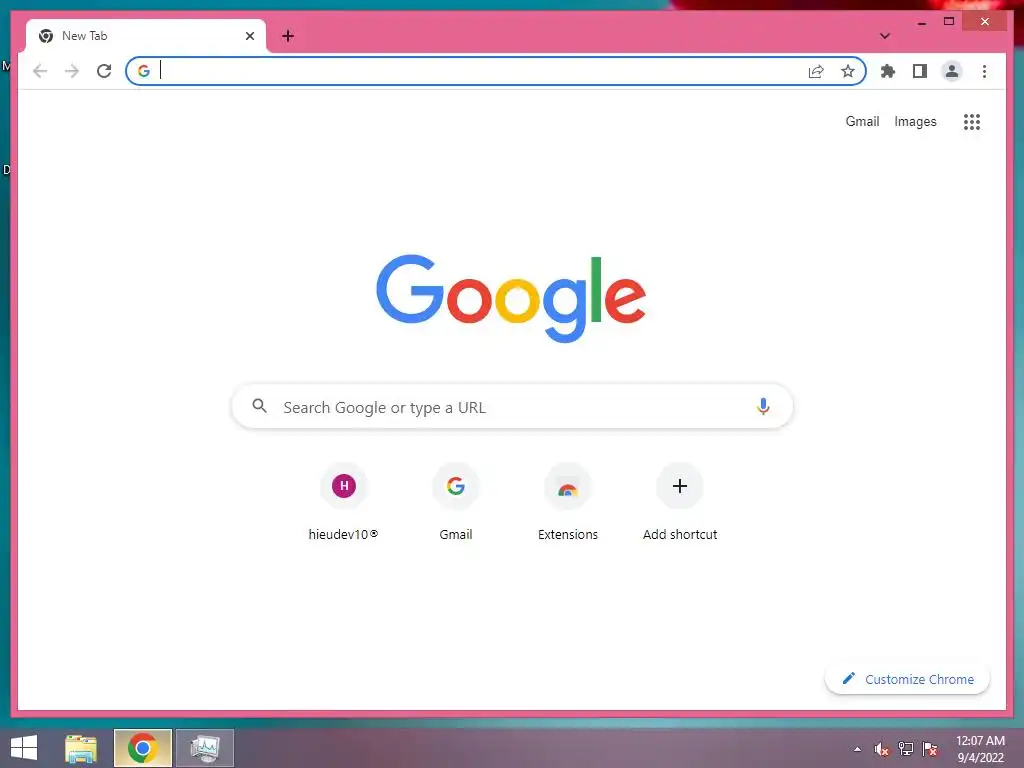Click the forward navigation arrow
Image resolution: width=1024 pixels, height=768 pixels.
coord(72,71)
